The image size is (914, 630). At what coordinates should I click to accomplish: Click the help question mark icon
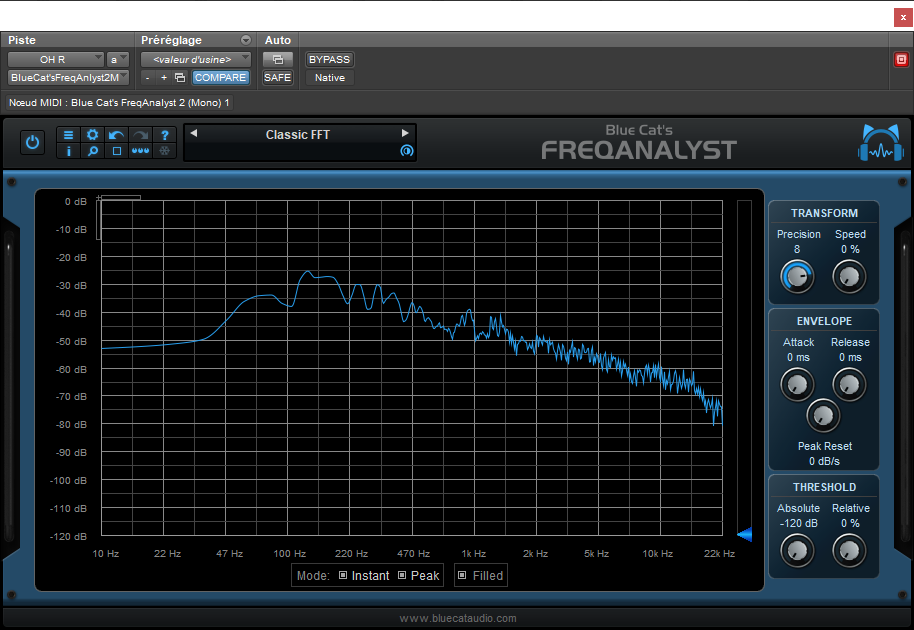coord(163,136)
